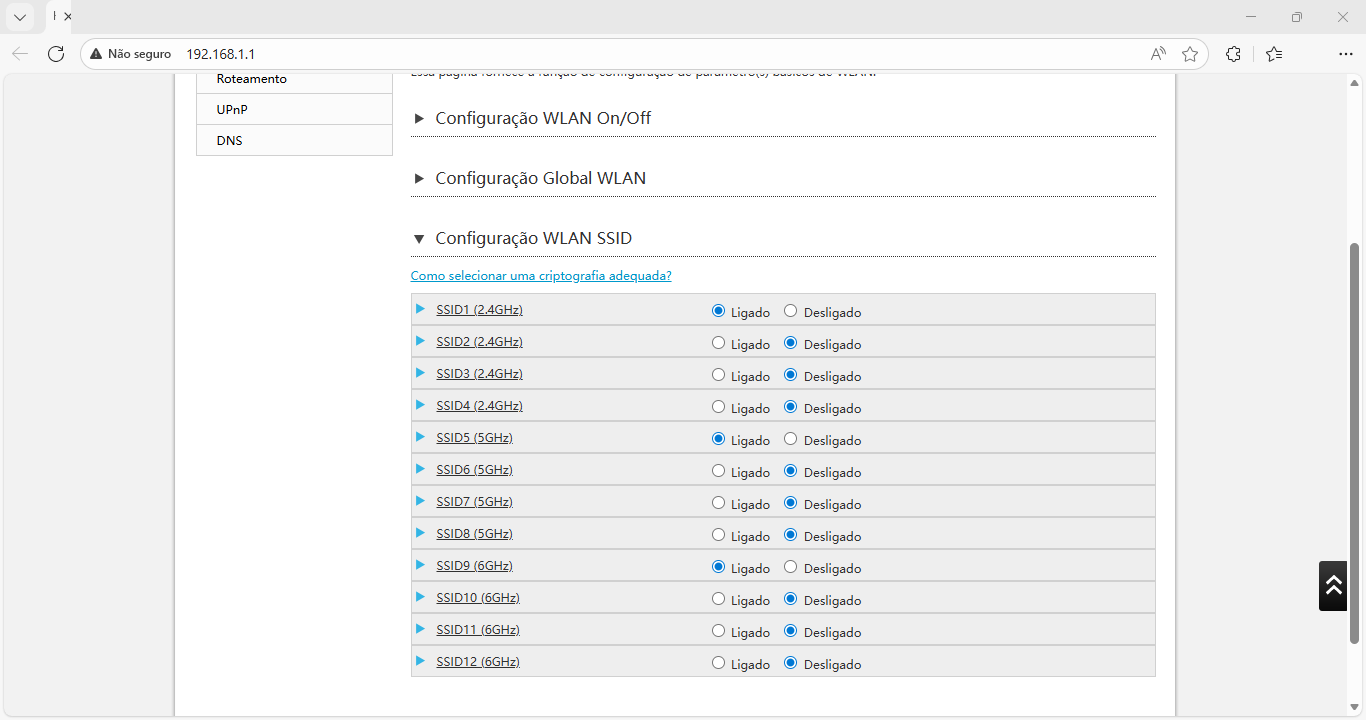Click the Não seguro warning icon
The image size is (1366, 720).
coord(95,53)
